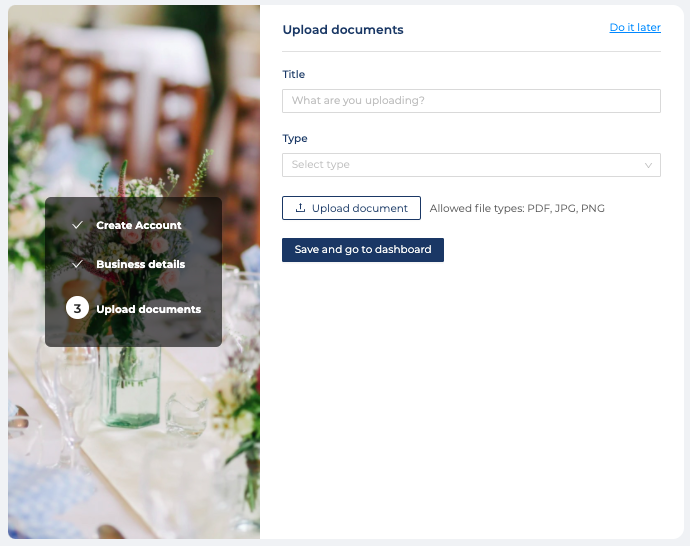
Task: Open the Select type dropdown
Action: pyautogui.click(x=470, y=165)
